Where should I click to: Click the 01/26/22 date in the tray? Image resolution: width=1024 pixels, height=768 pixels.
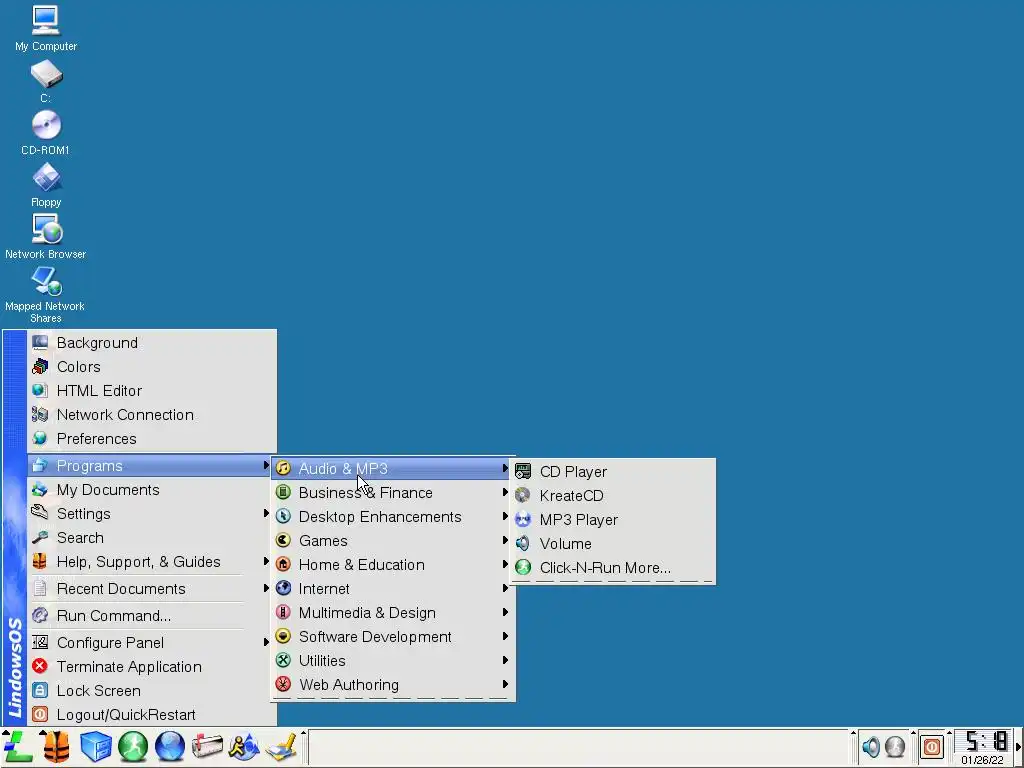coord(982,760)
